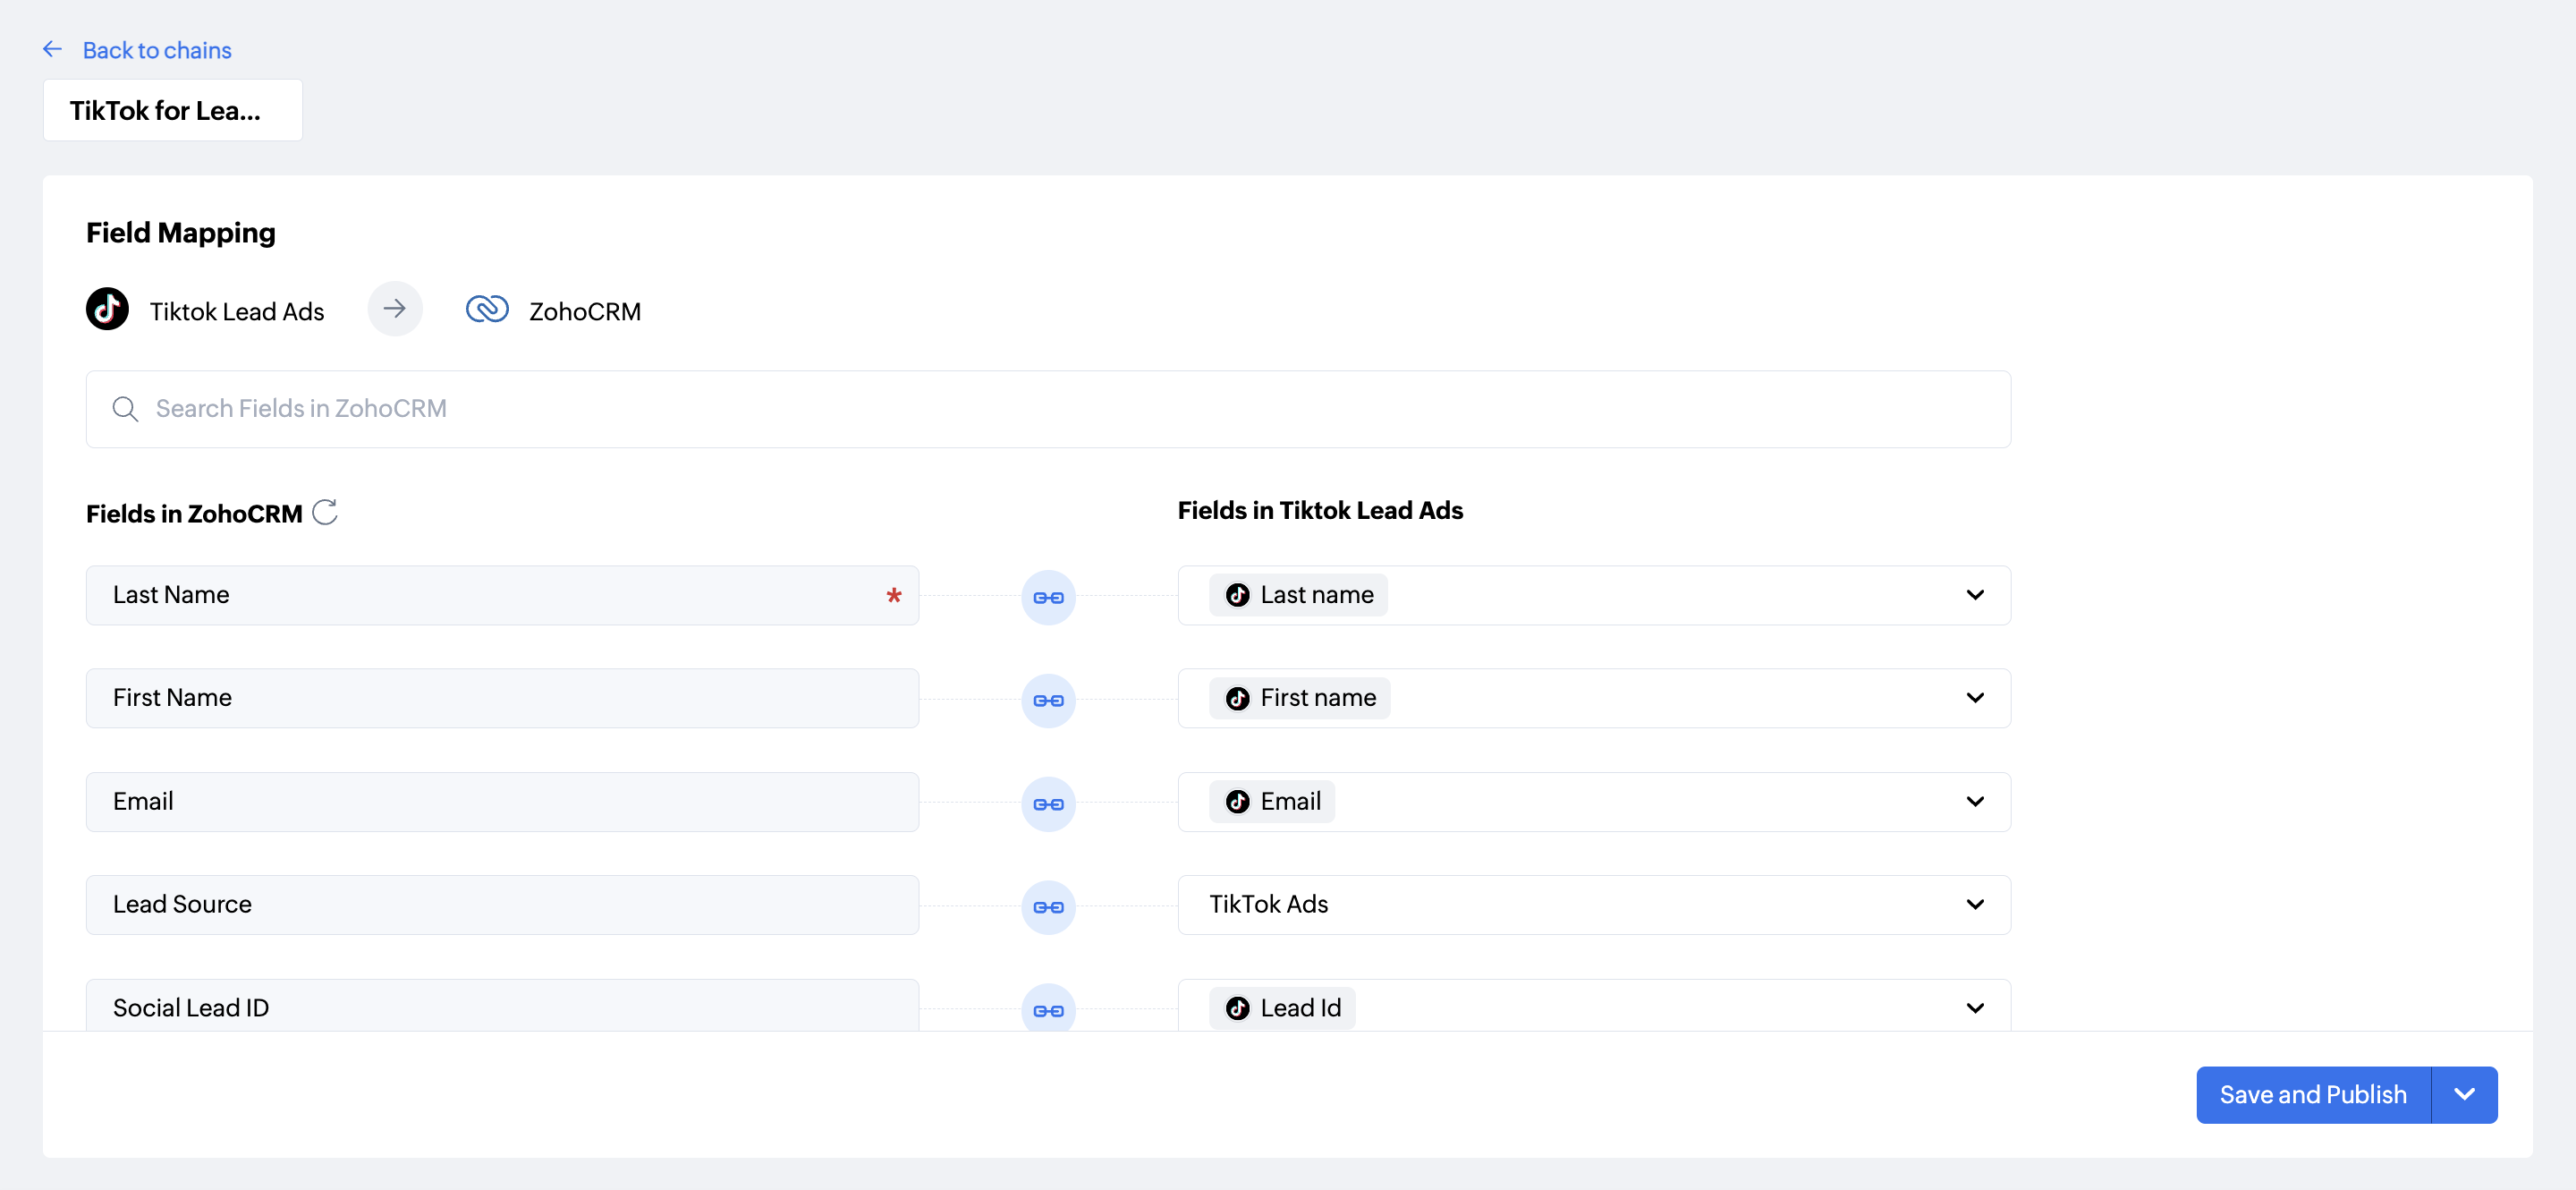2576x1190 pixels.
Task: Refresh the Fields in ZohoCRM list
Action: point(325,512)
